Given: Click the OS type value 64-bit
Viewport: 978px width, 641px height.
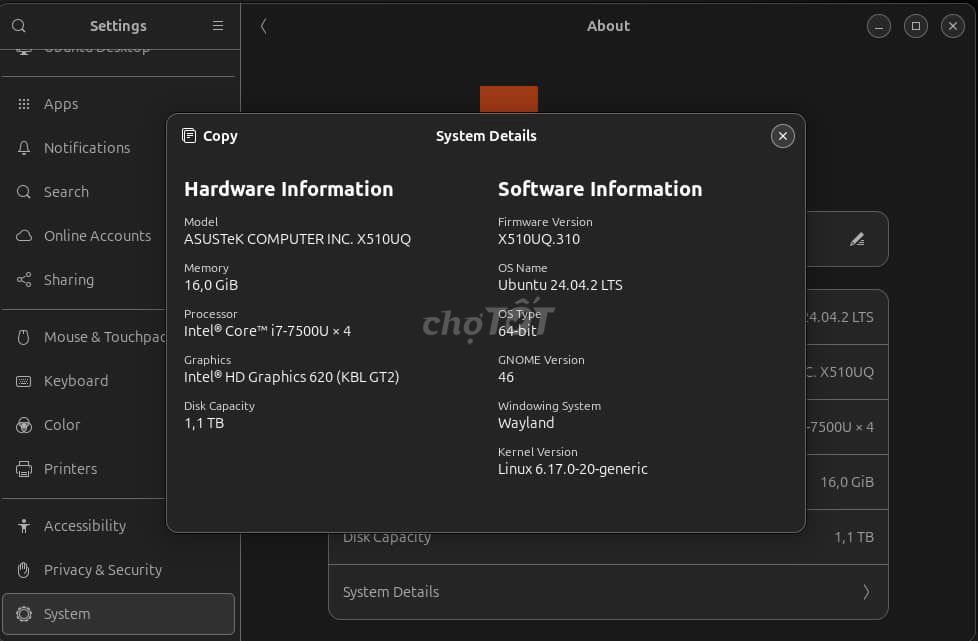Looking at the screenshot, I should 517,331.
